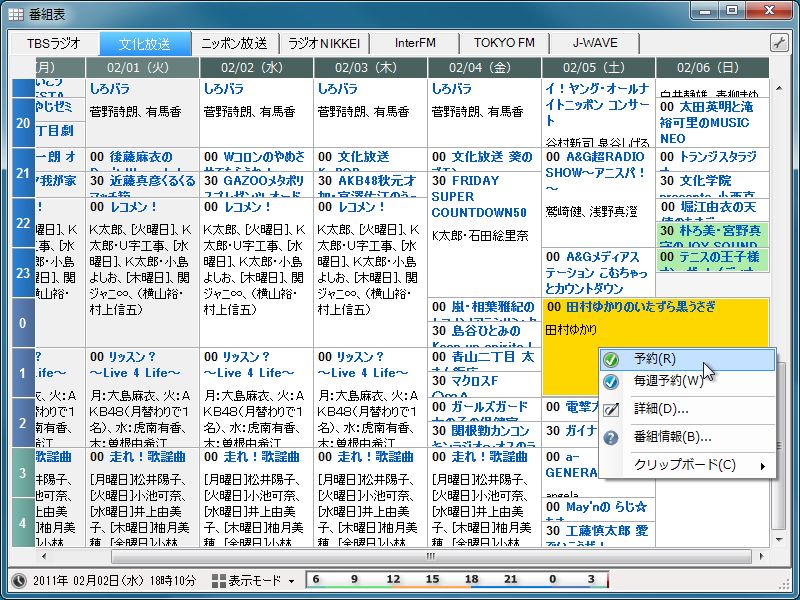Select 後藤麻衣の program on Tuesday

coord(142,160)
